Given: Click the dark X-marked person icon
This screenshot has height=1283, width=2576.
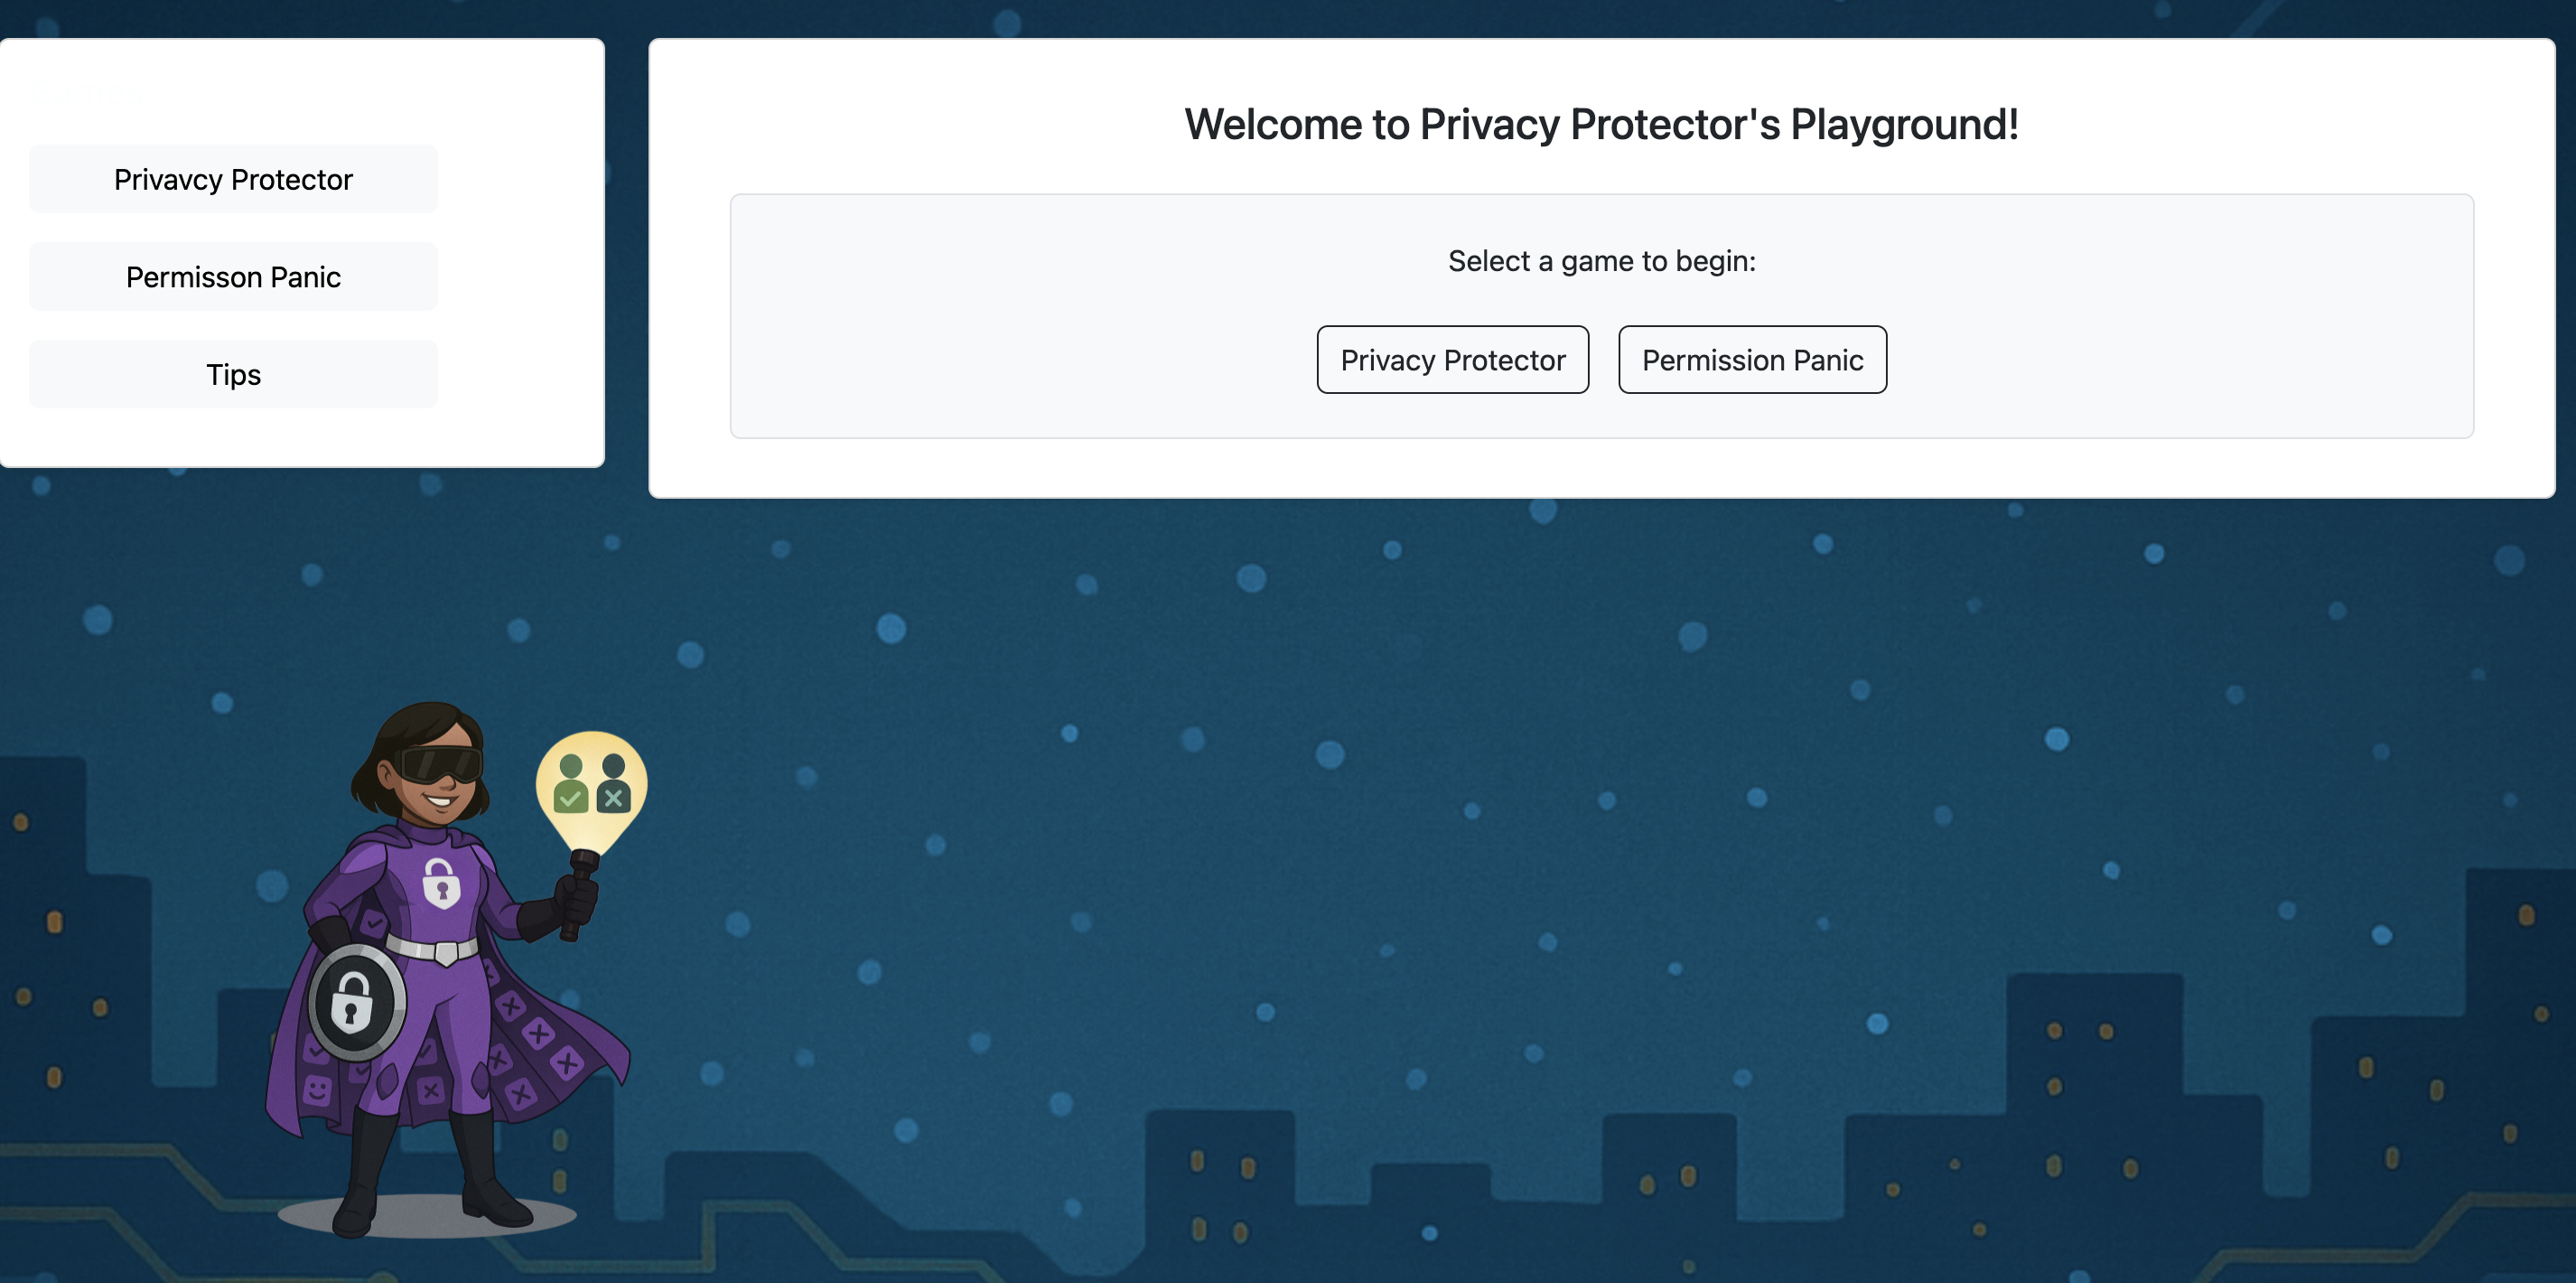Looking at the screenshot, I should pyautogui.click(x=613, y=785).
